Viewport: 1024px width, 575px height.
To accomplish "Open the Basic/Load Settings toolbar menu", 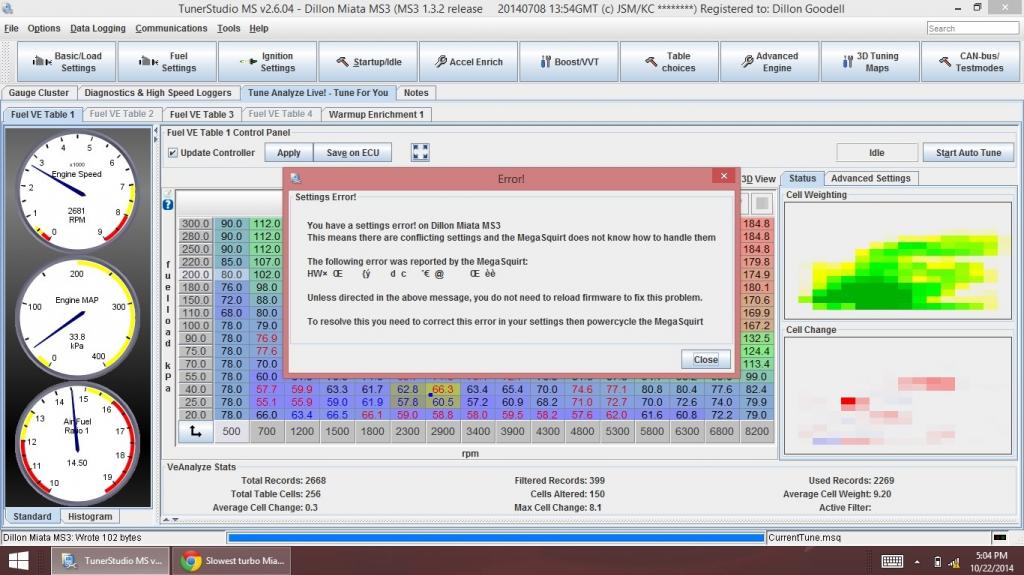I will 67,61.
